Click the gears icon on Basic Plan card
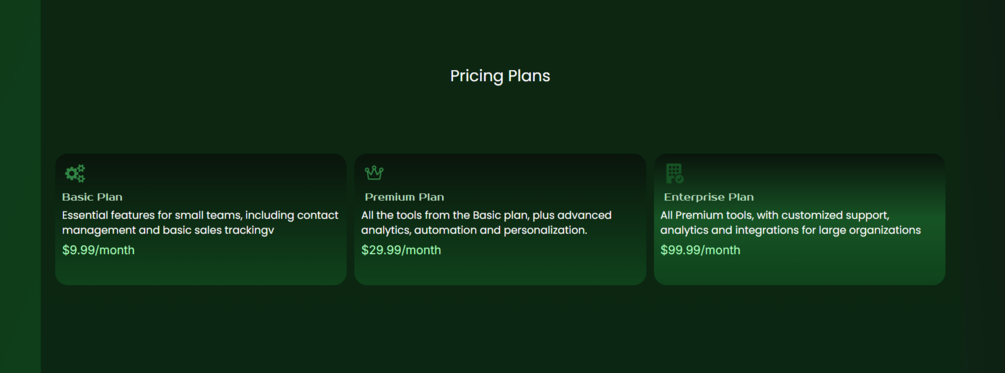This screenshot has height=373, width=1005. pyautogui.click(x=75, y=173)
